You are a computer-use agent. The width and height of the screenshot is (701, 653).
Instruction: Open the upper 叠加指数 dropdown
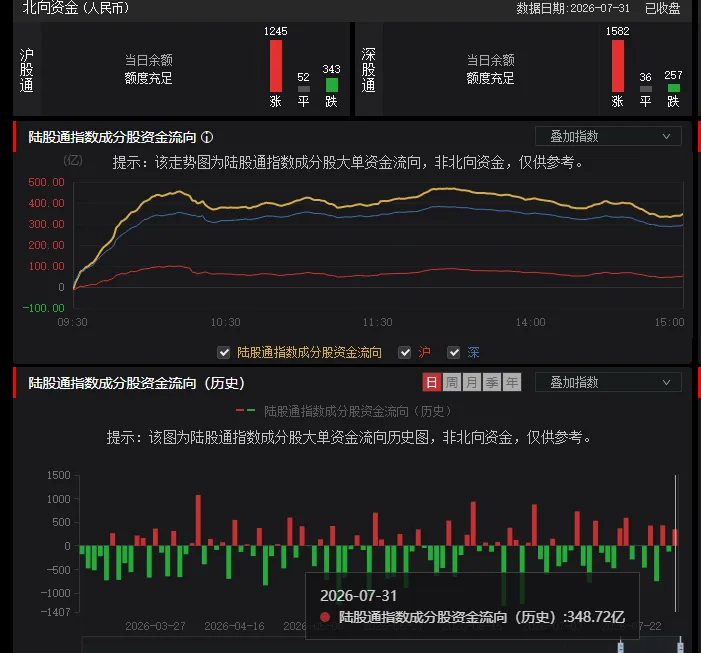tap(608, 136)
